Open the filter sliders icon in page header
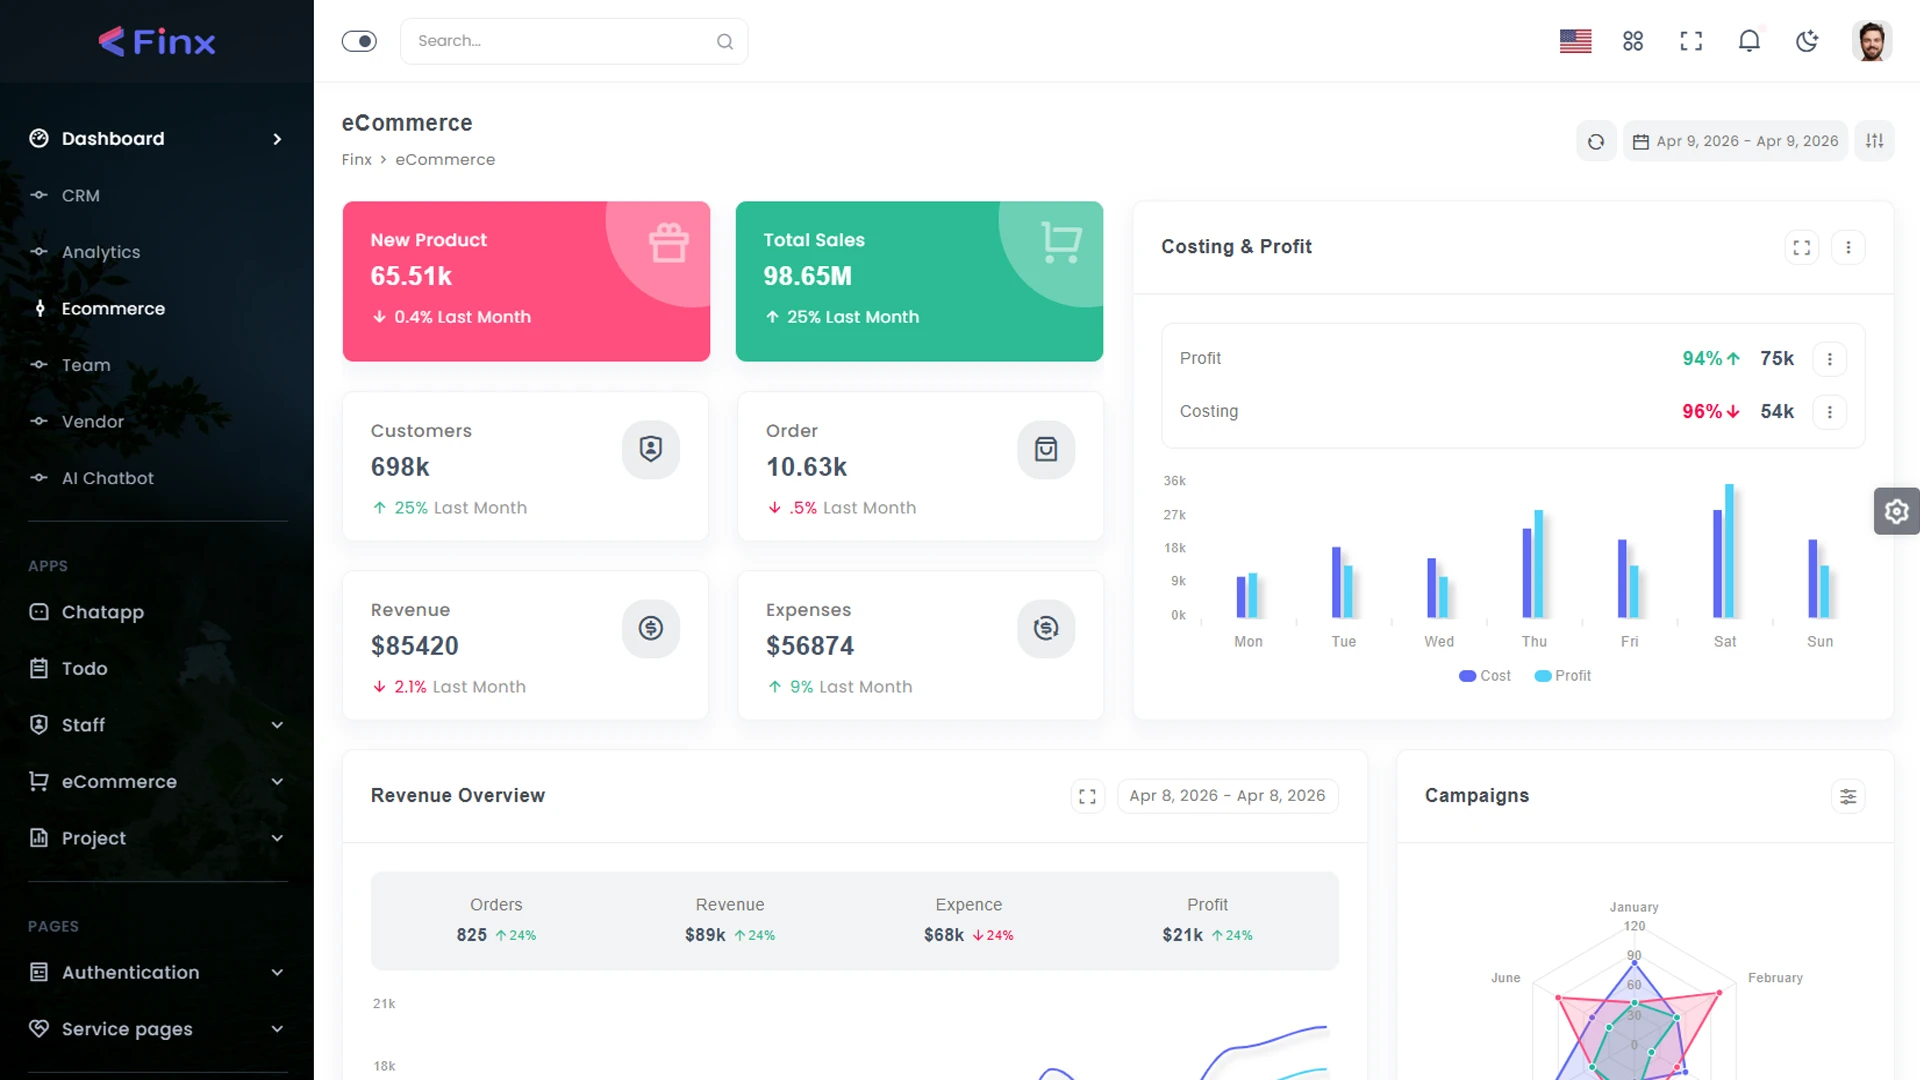Image resolution: width=1920 pixels, height=1080 pixels. coord(1875,141)
